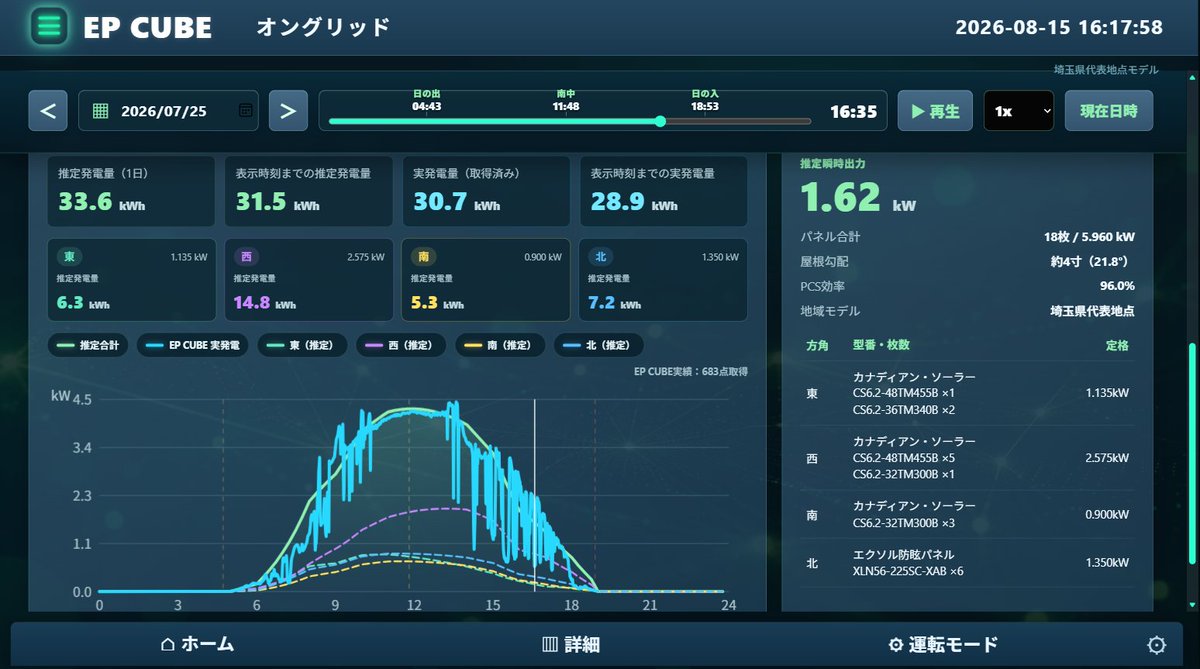Click the 埼玉県代表地点 region model value
The image size is (1200, 669).
pos(1092,311)
